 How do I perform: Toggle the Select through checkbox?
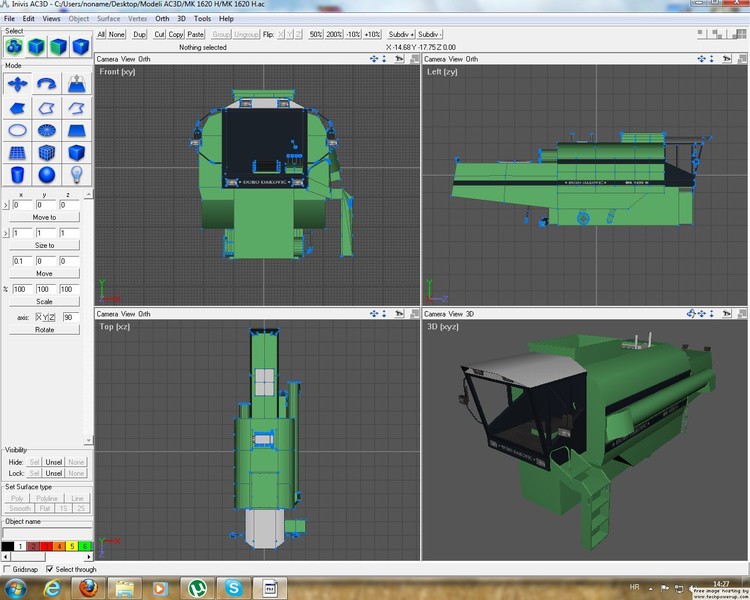pyautogui.click(x=49, y=569)
